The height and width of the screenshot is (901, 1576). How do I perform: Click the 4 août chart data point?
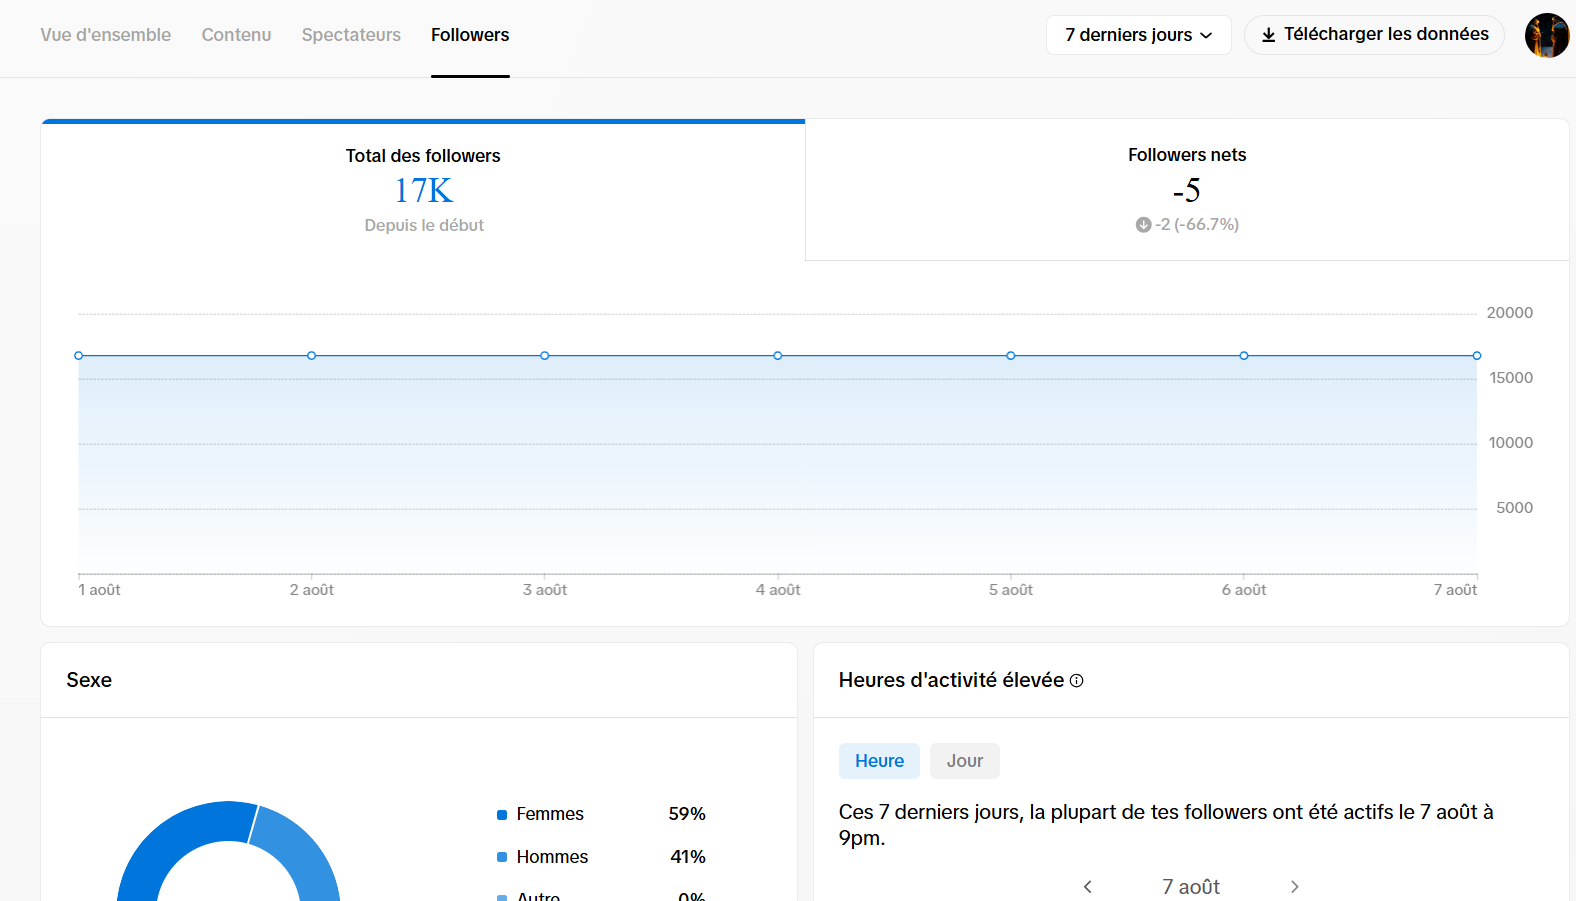(x=778, y=356)
